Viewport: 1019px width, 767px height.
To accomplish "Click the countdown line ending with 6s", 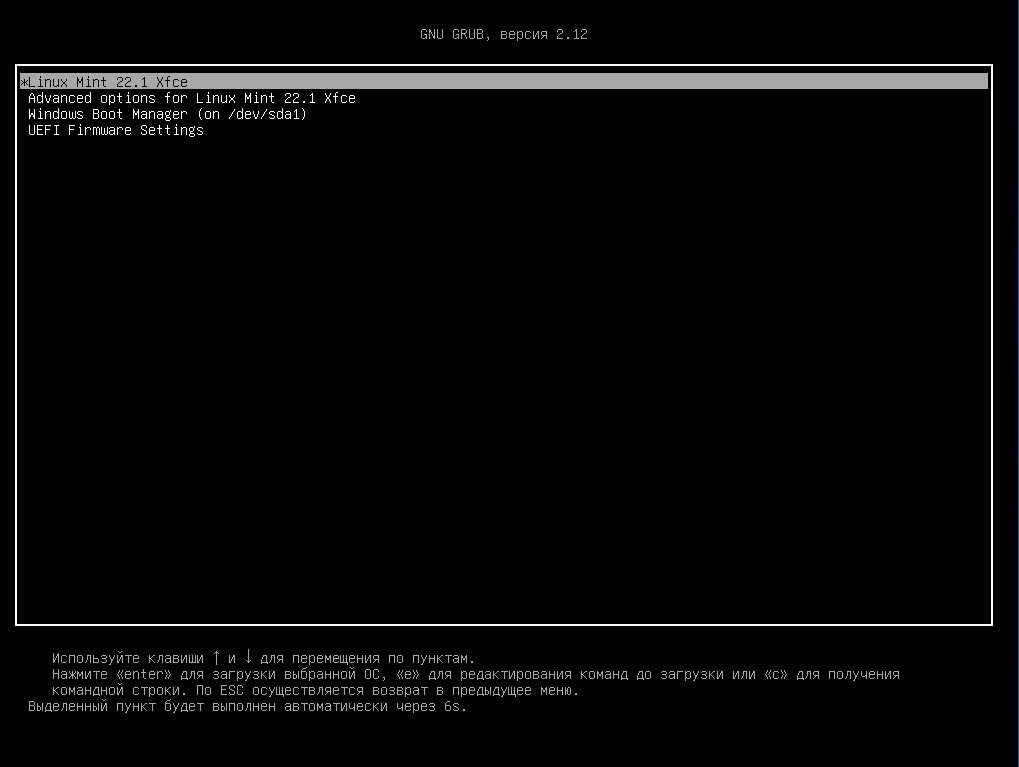I will click(248, 707).
